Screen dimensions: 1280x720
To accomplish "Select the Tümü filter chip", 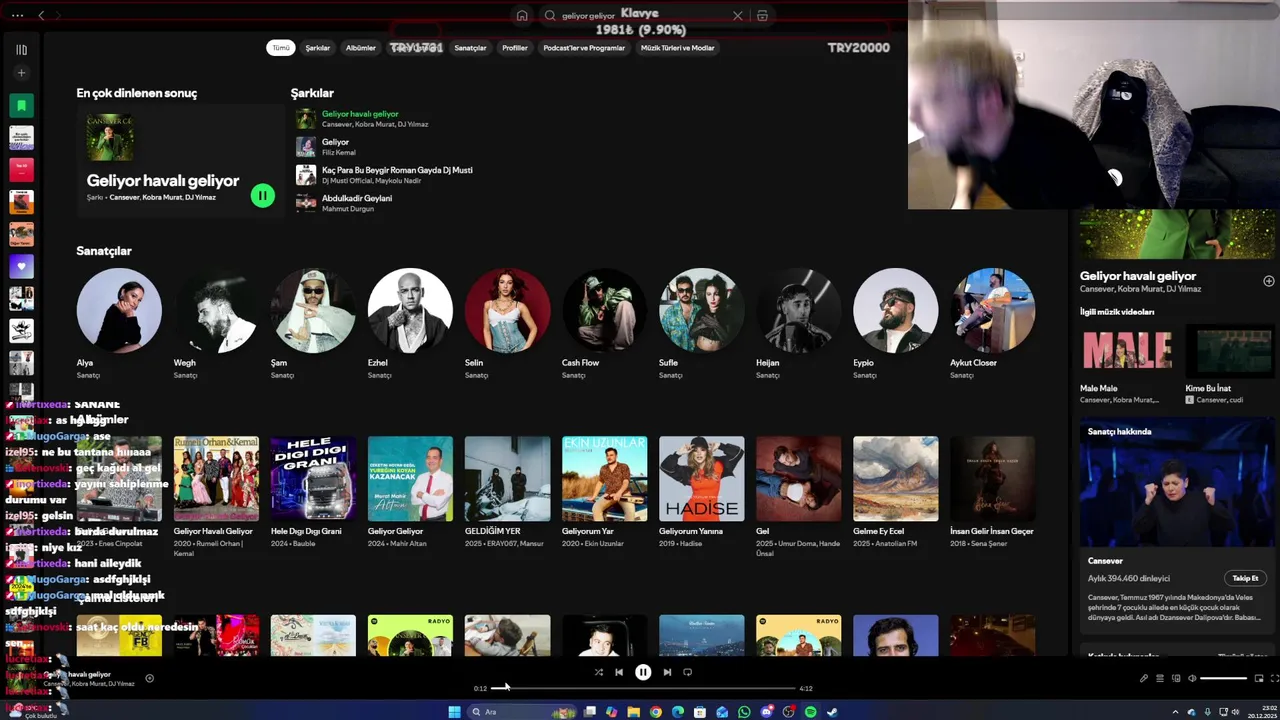I will [281, 48].
